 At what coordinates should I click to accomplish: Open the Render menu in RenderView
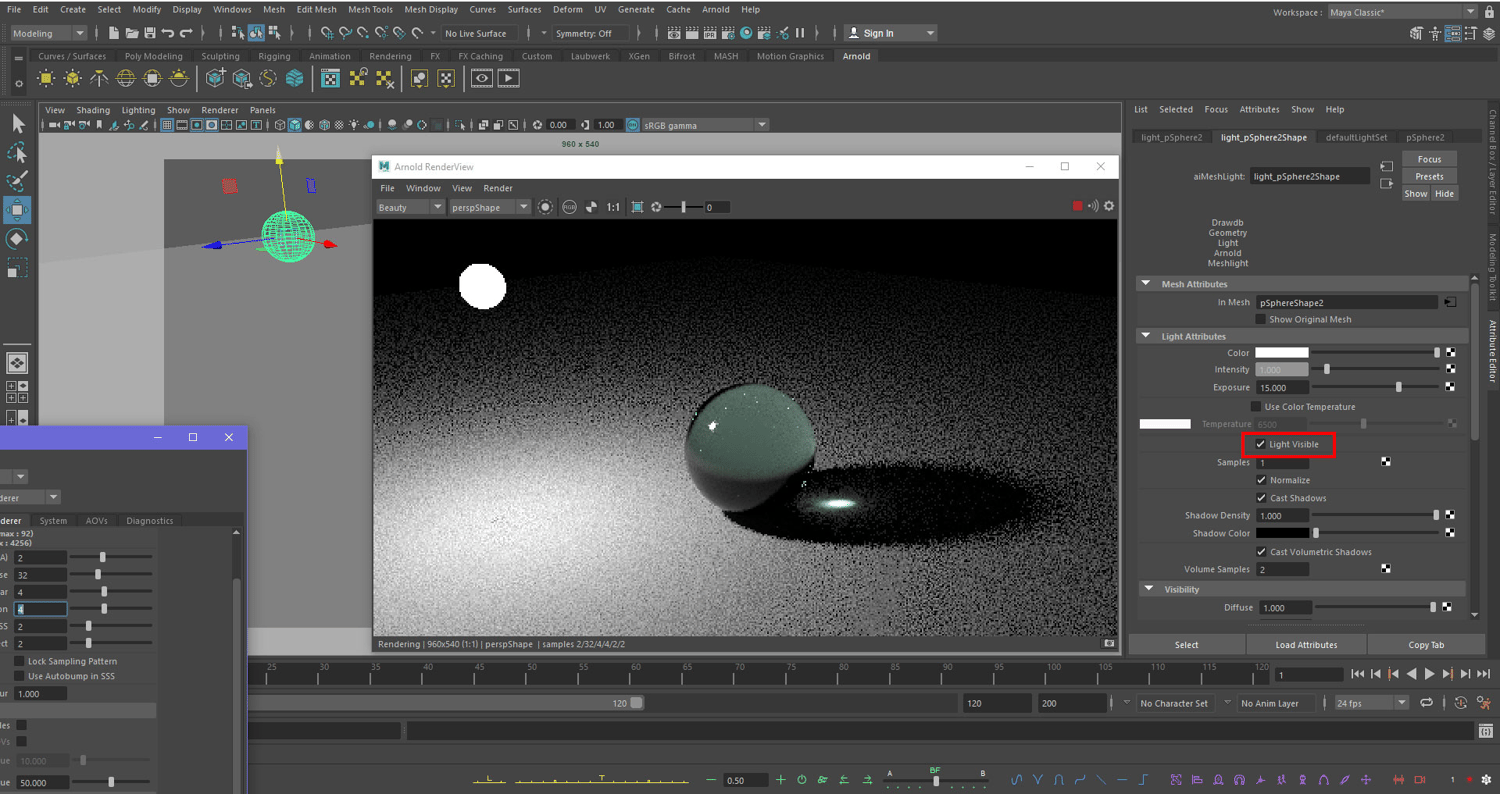pyautogui.click(x=497, y=188)
